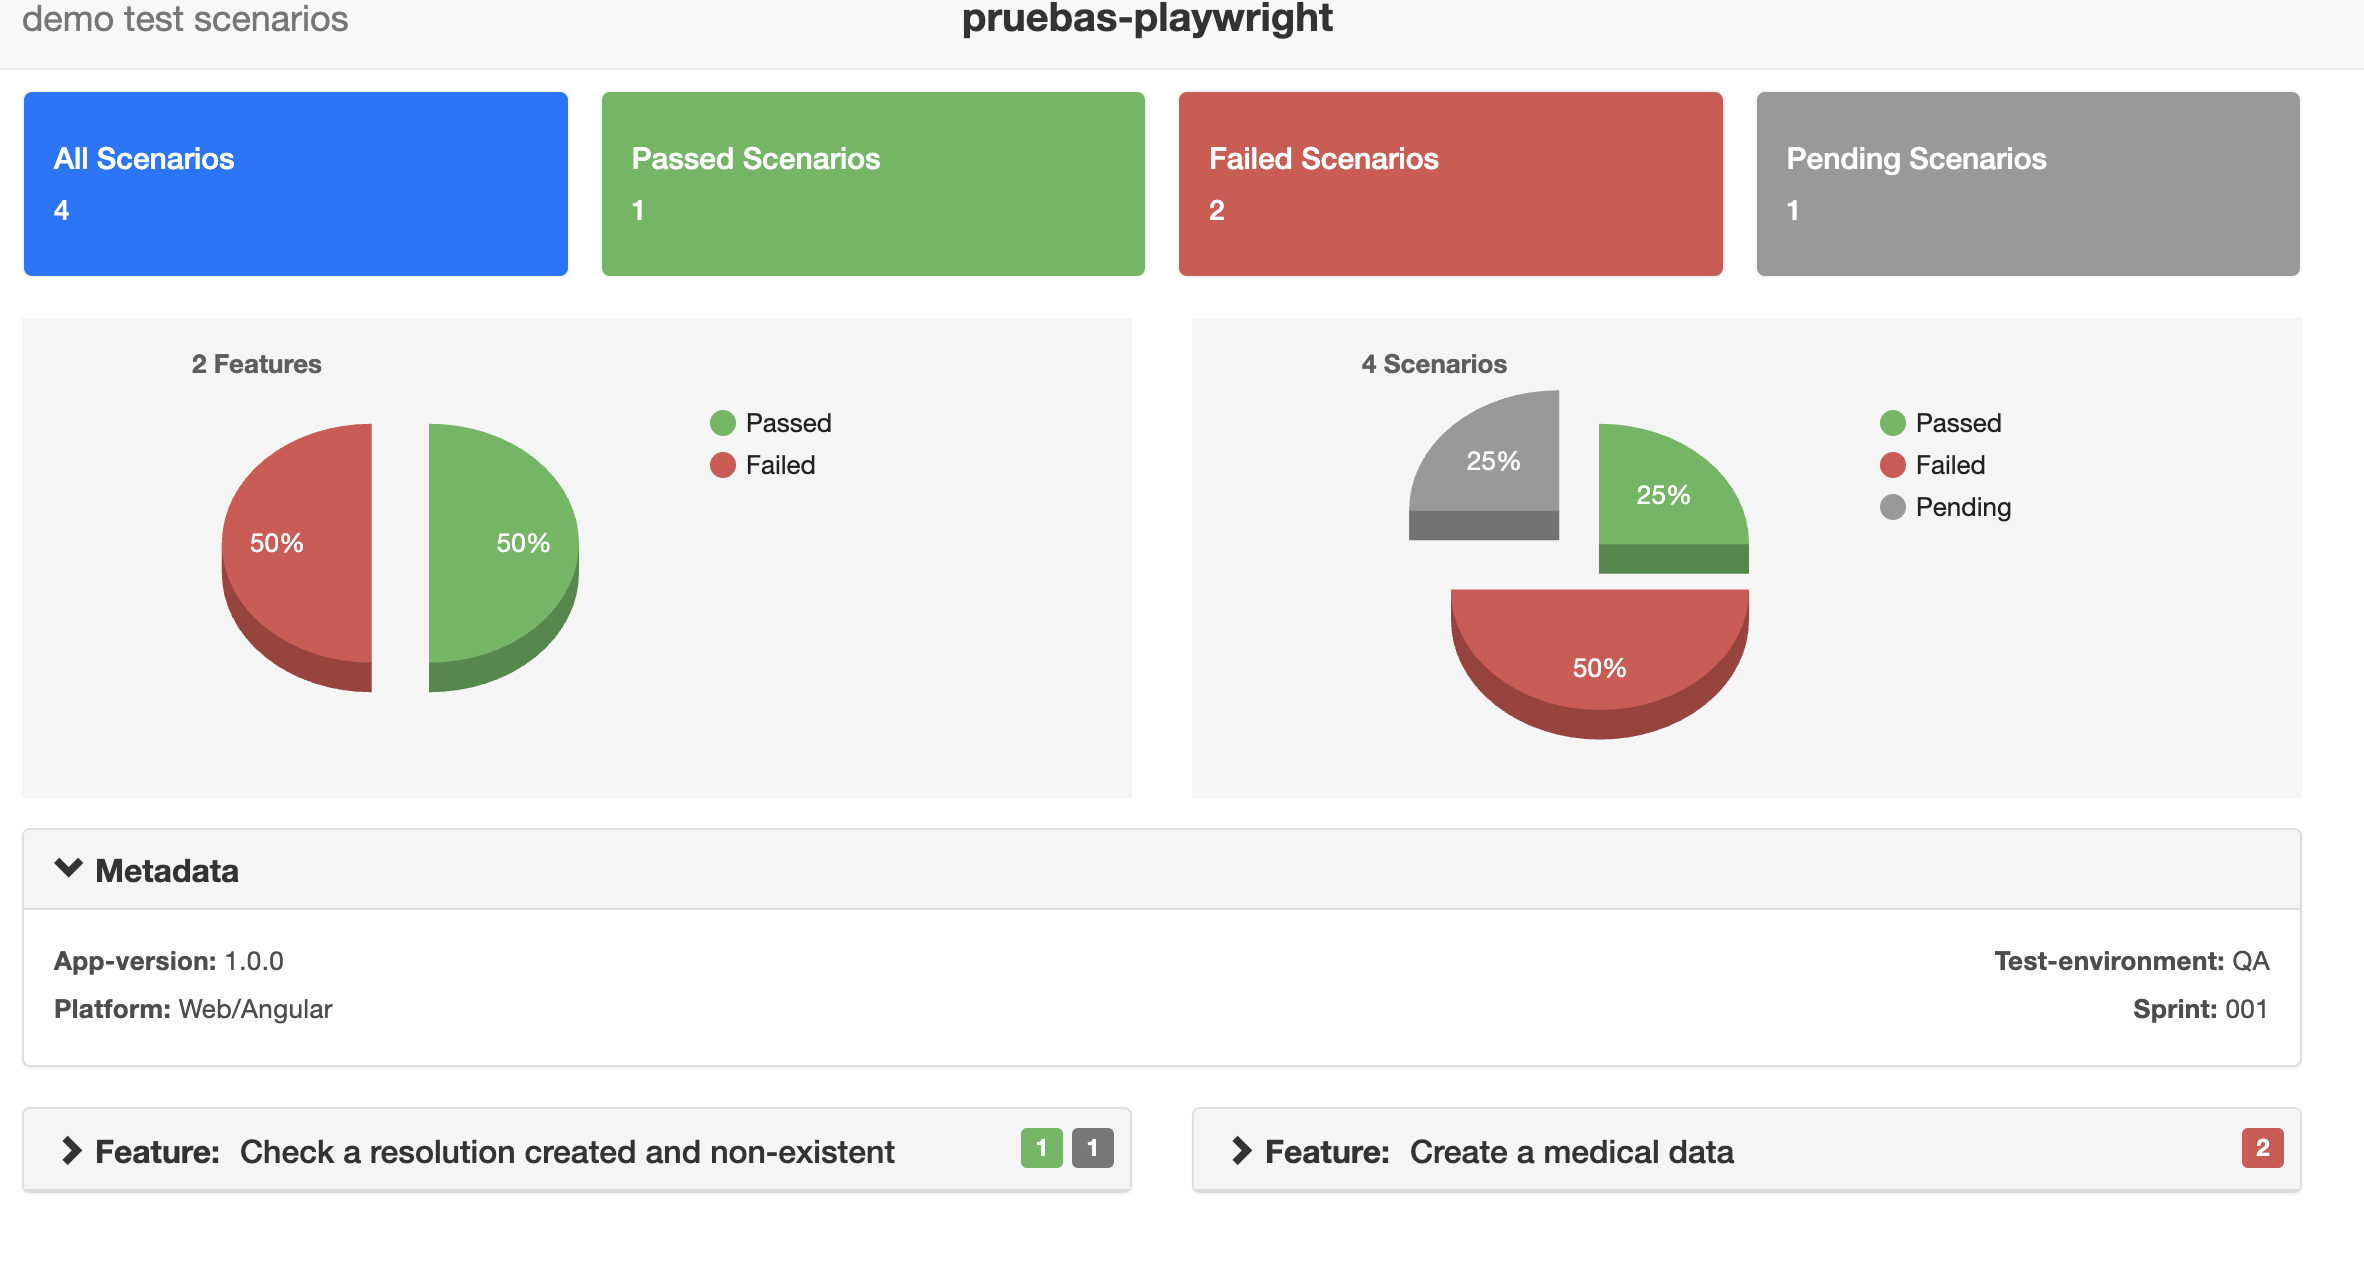This screenshot has width=2364, height=1276.
Task: Click the red badge on Create medical data feature
Action: pos(2262,1149)
